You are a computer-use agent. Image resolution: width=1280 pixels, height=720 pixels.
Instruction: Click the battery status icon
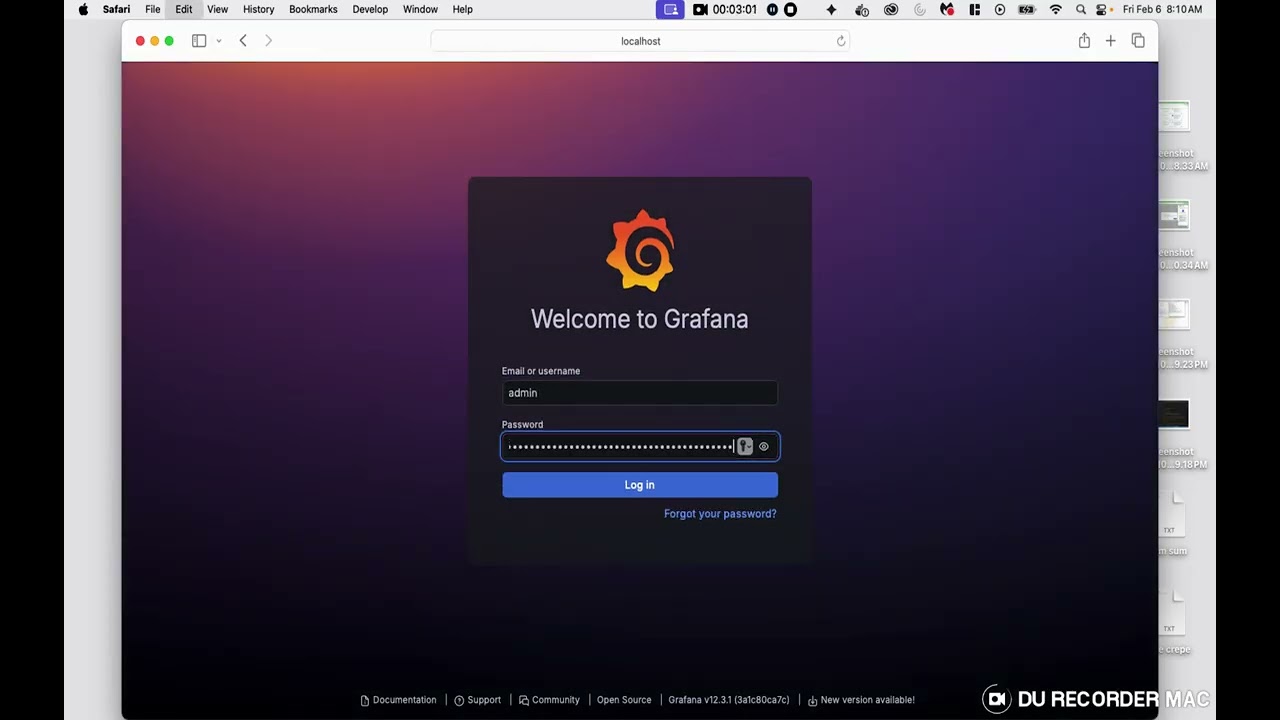(1027, 9)
